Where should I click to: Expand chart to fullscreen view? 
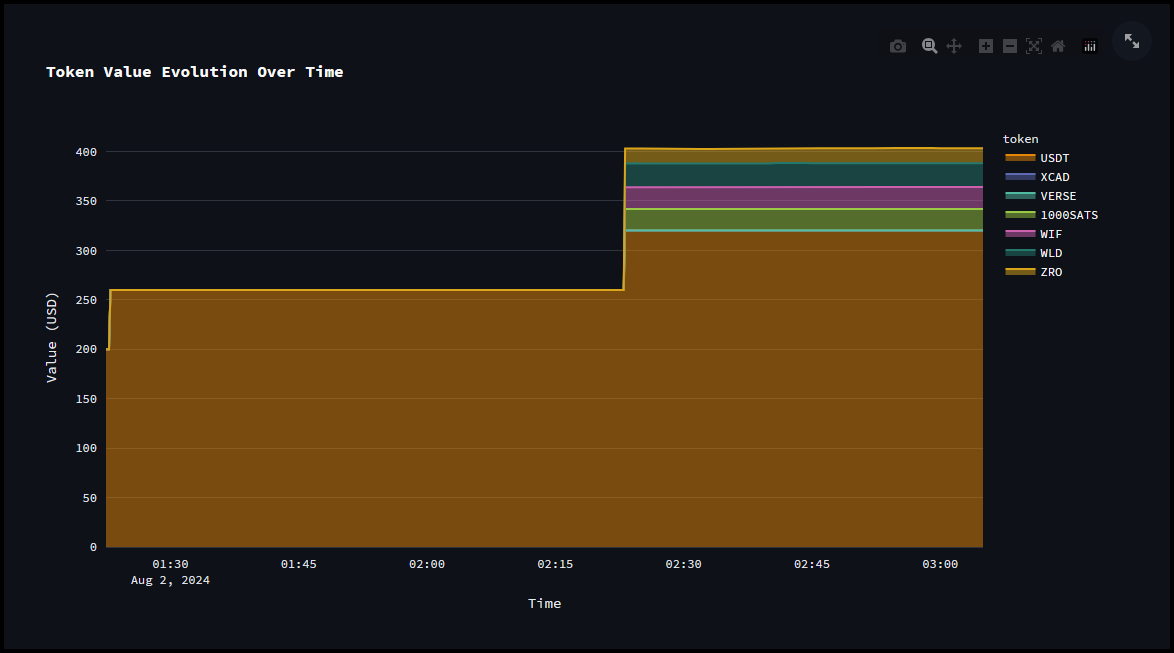point(1132,41)
